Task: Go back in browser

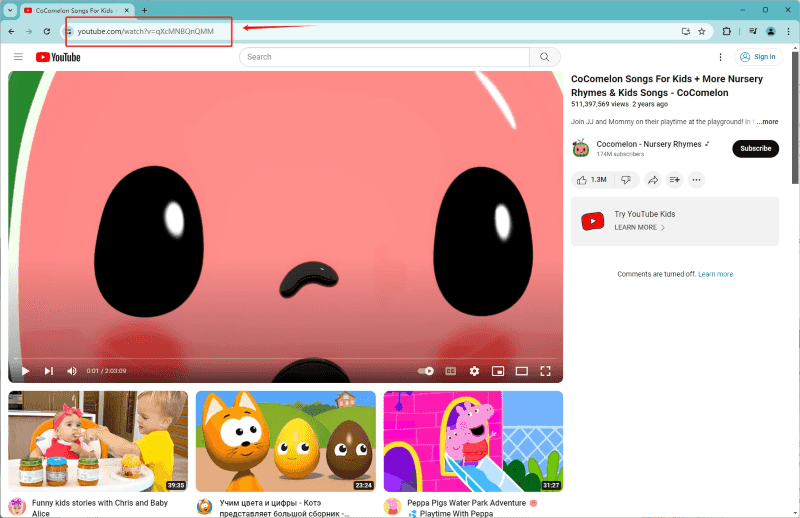Action: coord(11,31)
